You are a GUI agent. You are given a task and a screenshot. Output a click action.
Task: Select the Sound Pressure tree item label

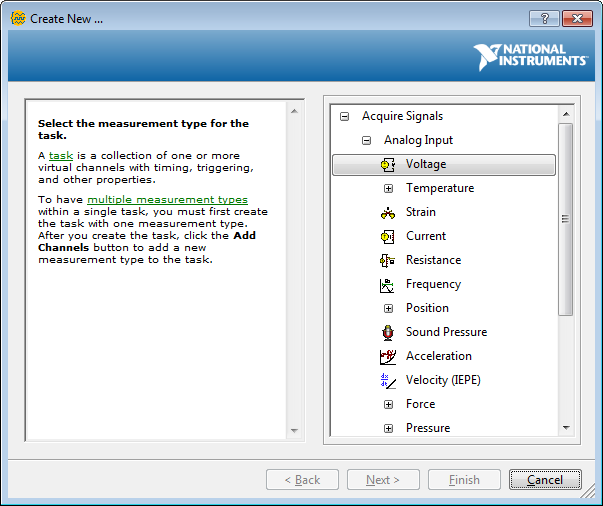tap(446, 332)
